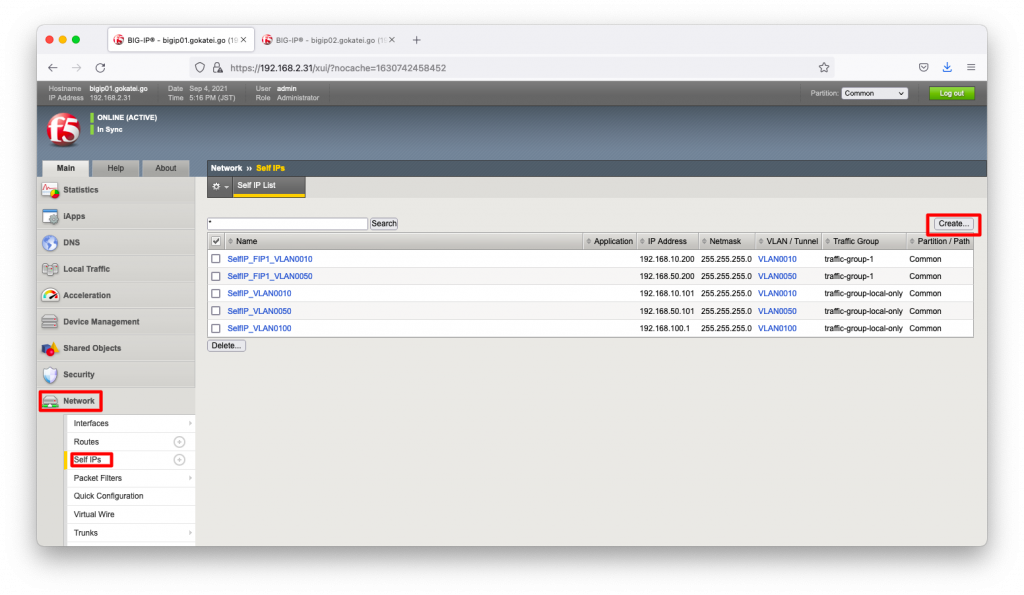Viewport: 1024px width, 595px height.
Task: Check the SelfIP_VLAN0100 row checkbox
Action: (x=216, y=328)
